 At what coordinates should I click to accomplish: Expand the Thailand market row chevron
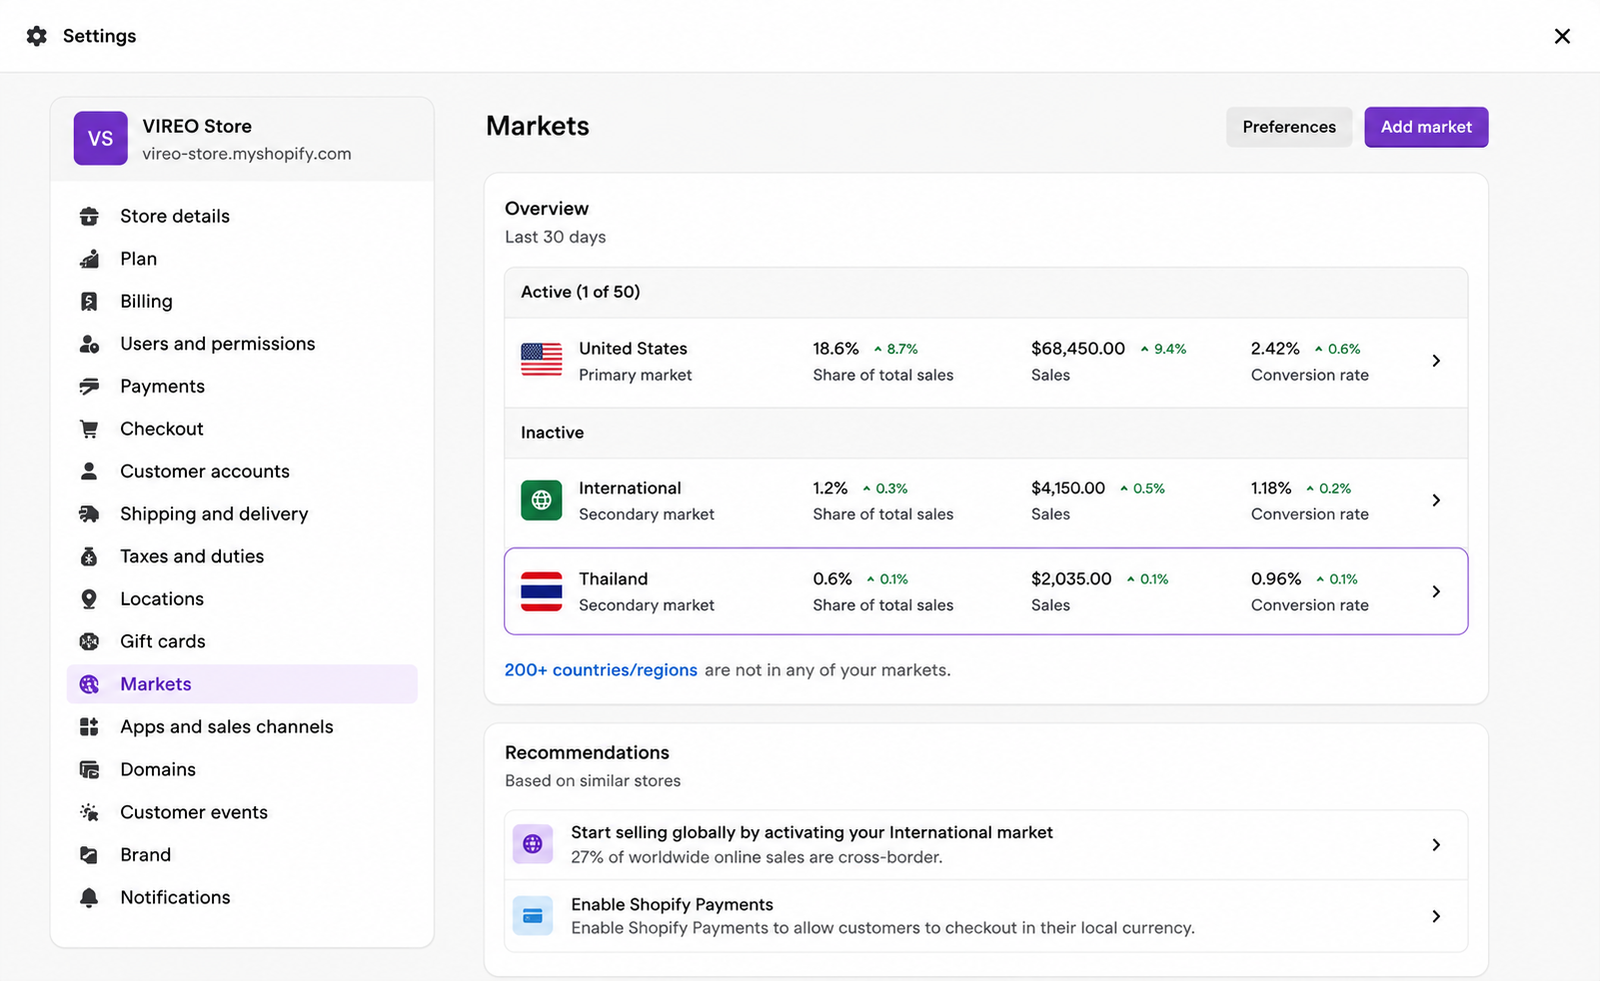pos(1436,591)
